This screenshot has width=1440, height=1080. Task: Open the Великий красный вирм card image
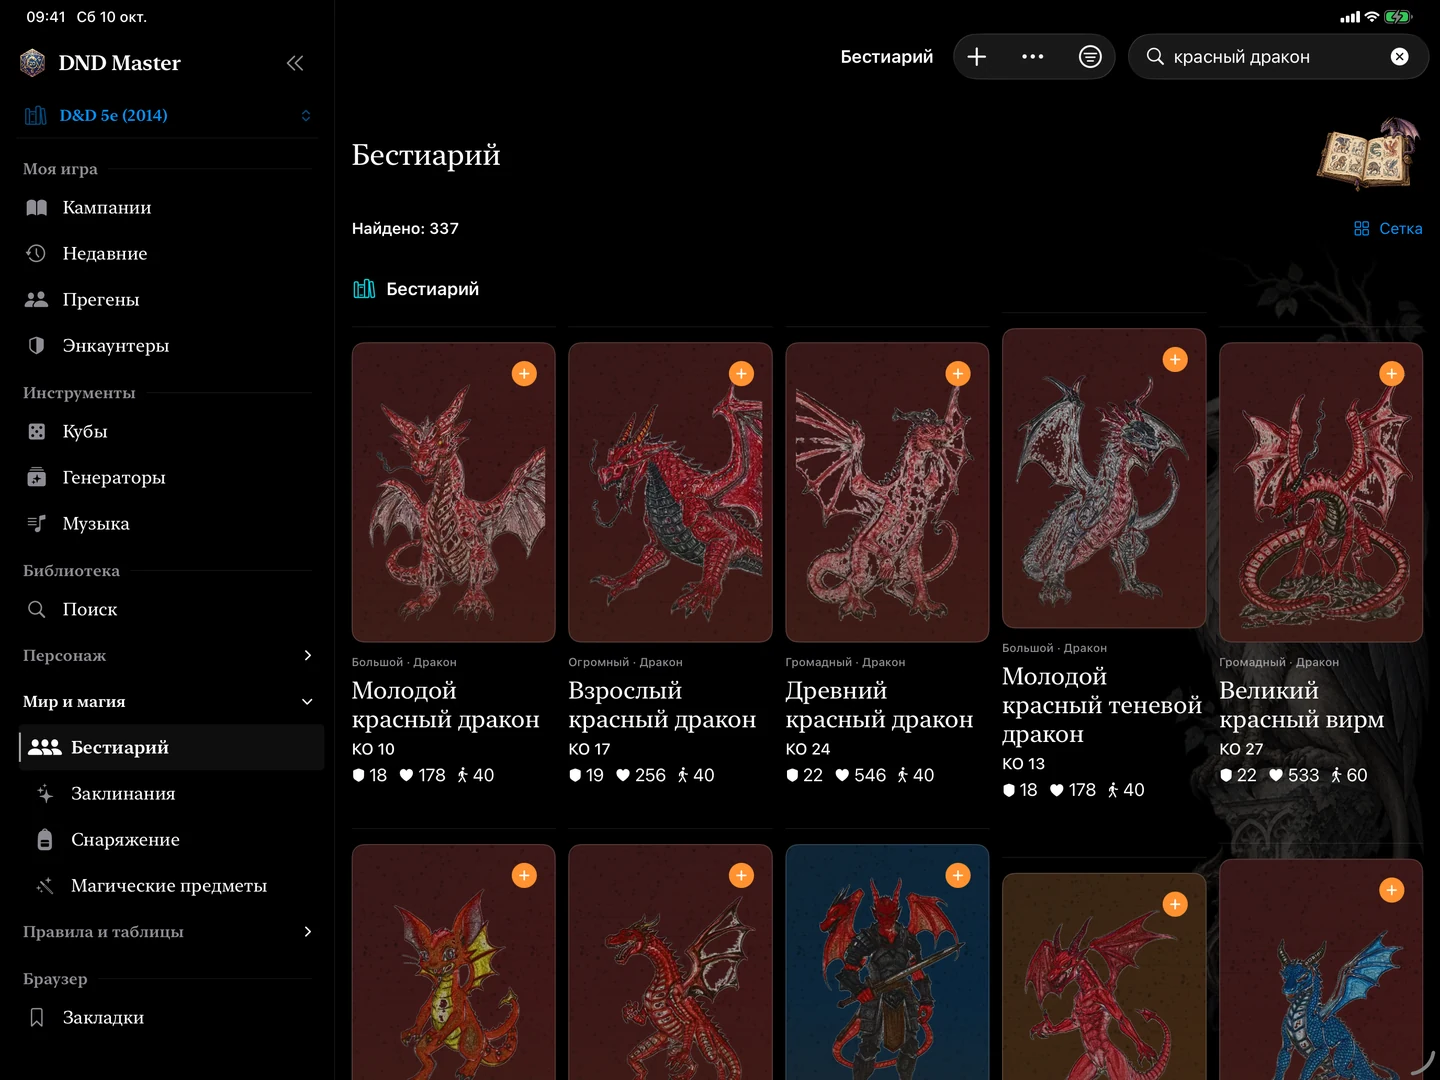[x=1321, y=492]
